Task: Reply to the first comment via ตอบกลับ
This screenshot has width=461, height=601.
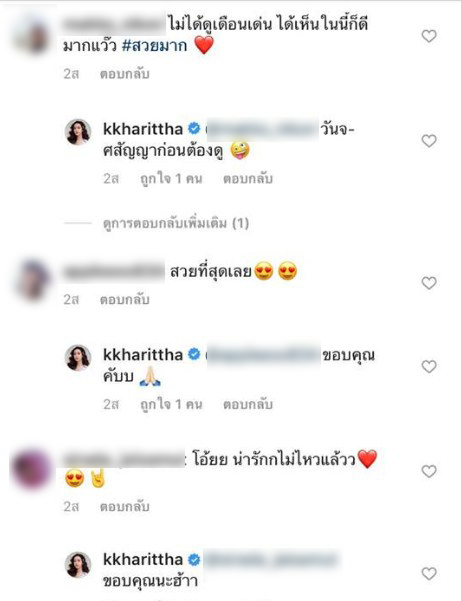Action: click(x=125, y=74)
